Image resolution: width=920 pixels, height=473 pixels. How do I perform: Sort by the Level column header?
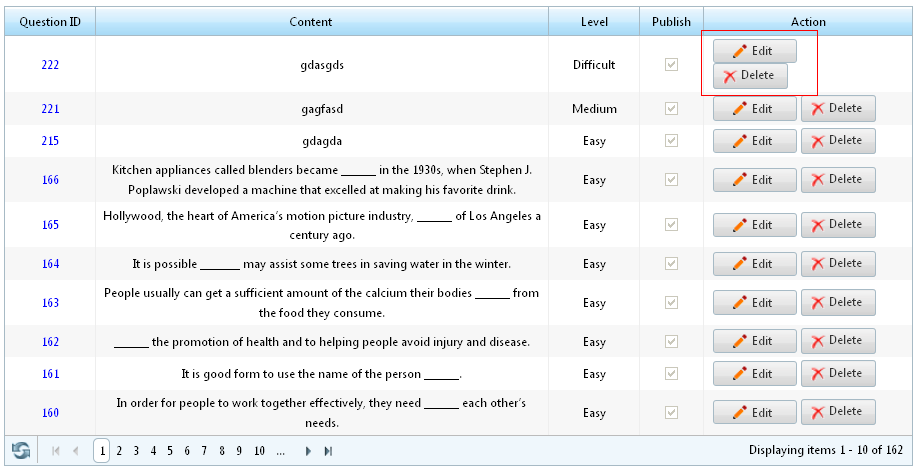point(594,22)
